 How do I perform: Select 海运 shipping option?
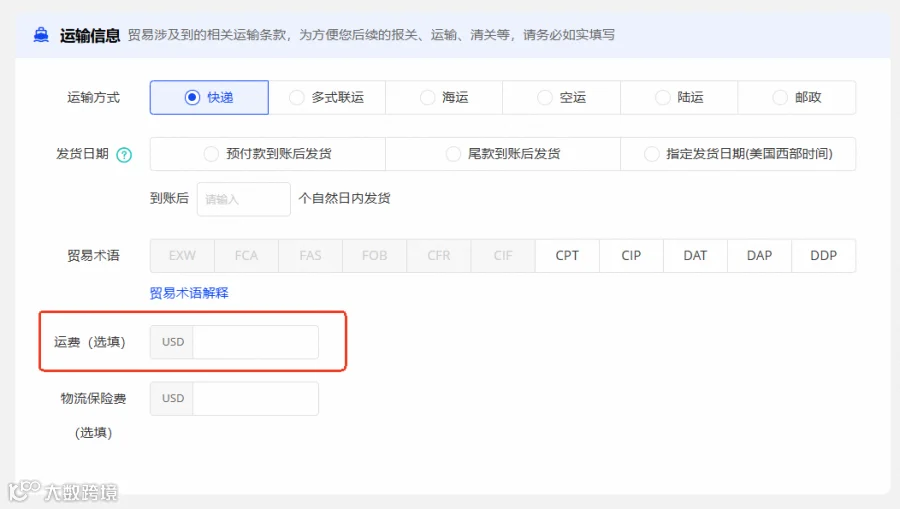(444, 98)
